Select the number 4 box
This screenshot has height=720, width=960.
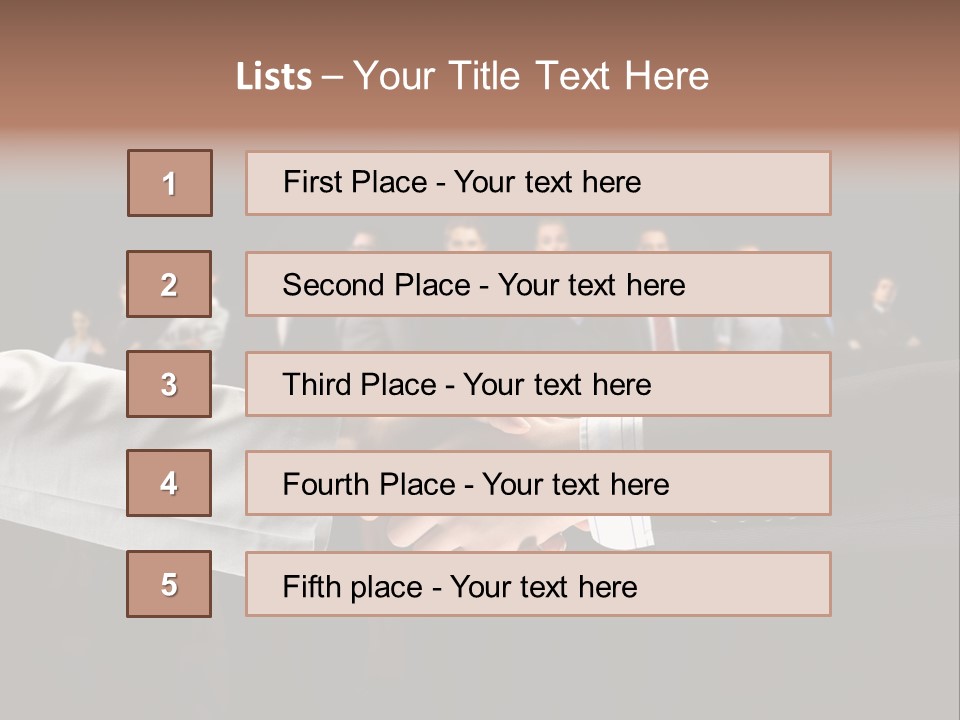click(x=169, y=483)
